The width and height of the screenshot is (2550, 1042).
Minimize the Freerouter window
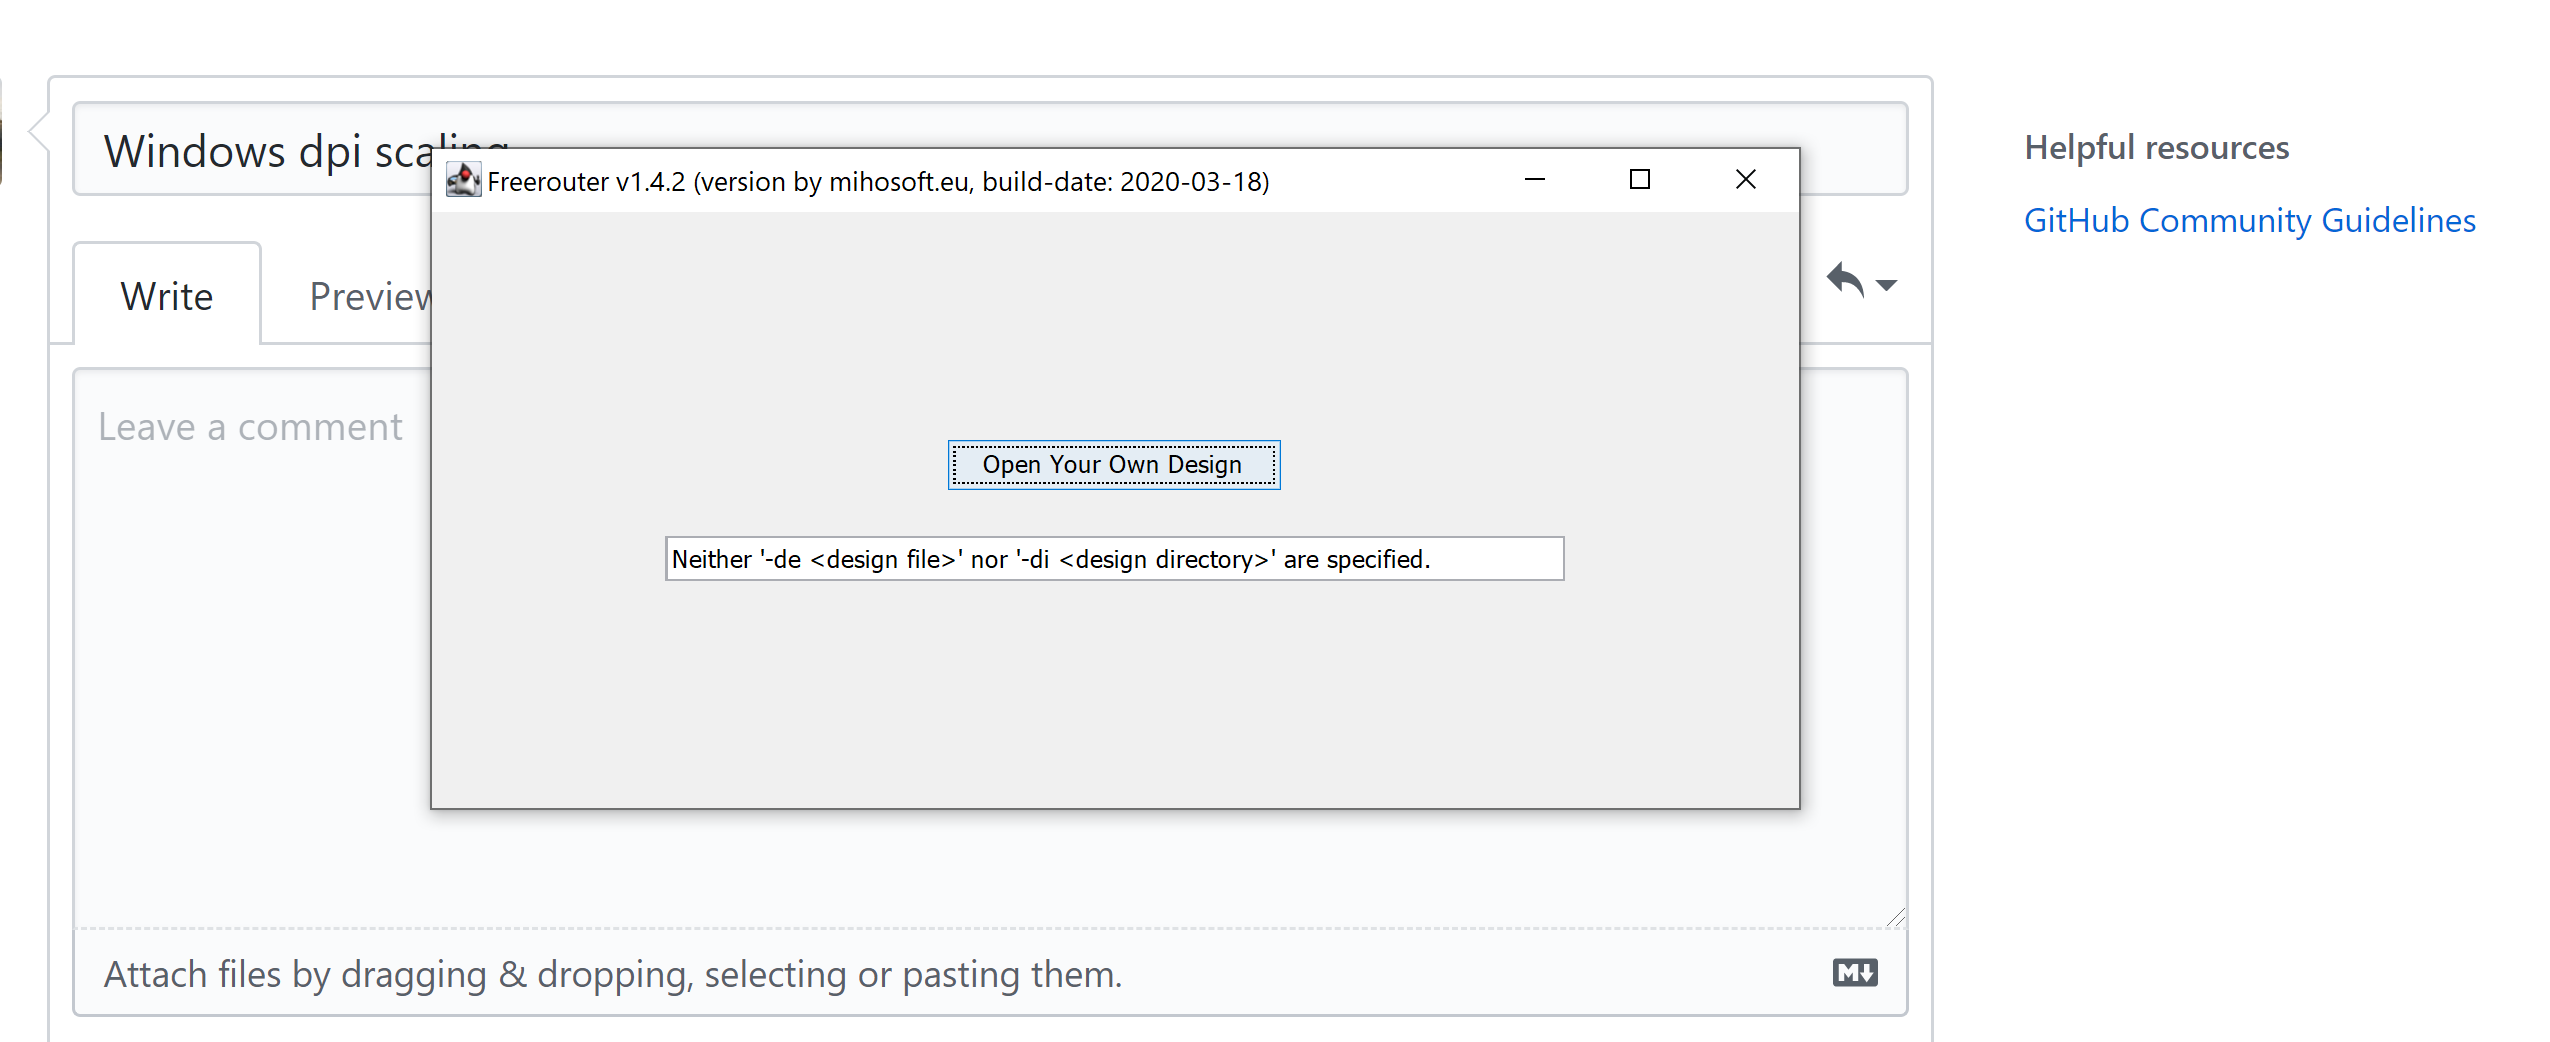click(1535, 180)
